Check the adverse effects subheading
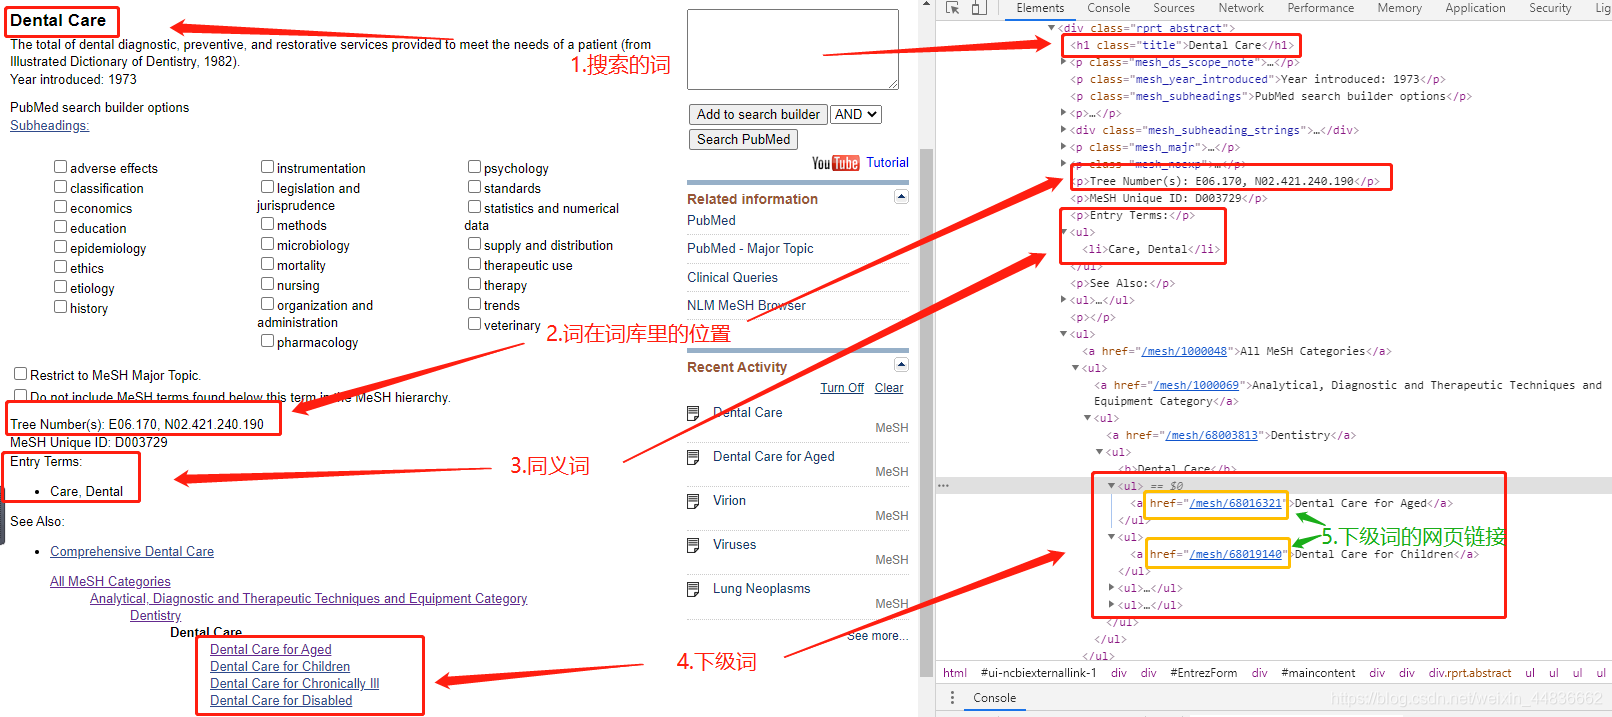The height and width of the screenshot is (717, 1612). tap(61, 167)
